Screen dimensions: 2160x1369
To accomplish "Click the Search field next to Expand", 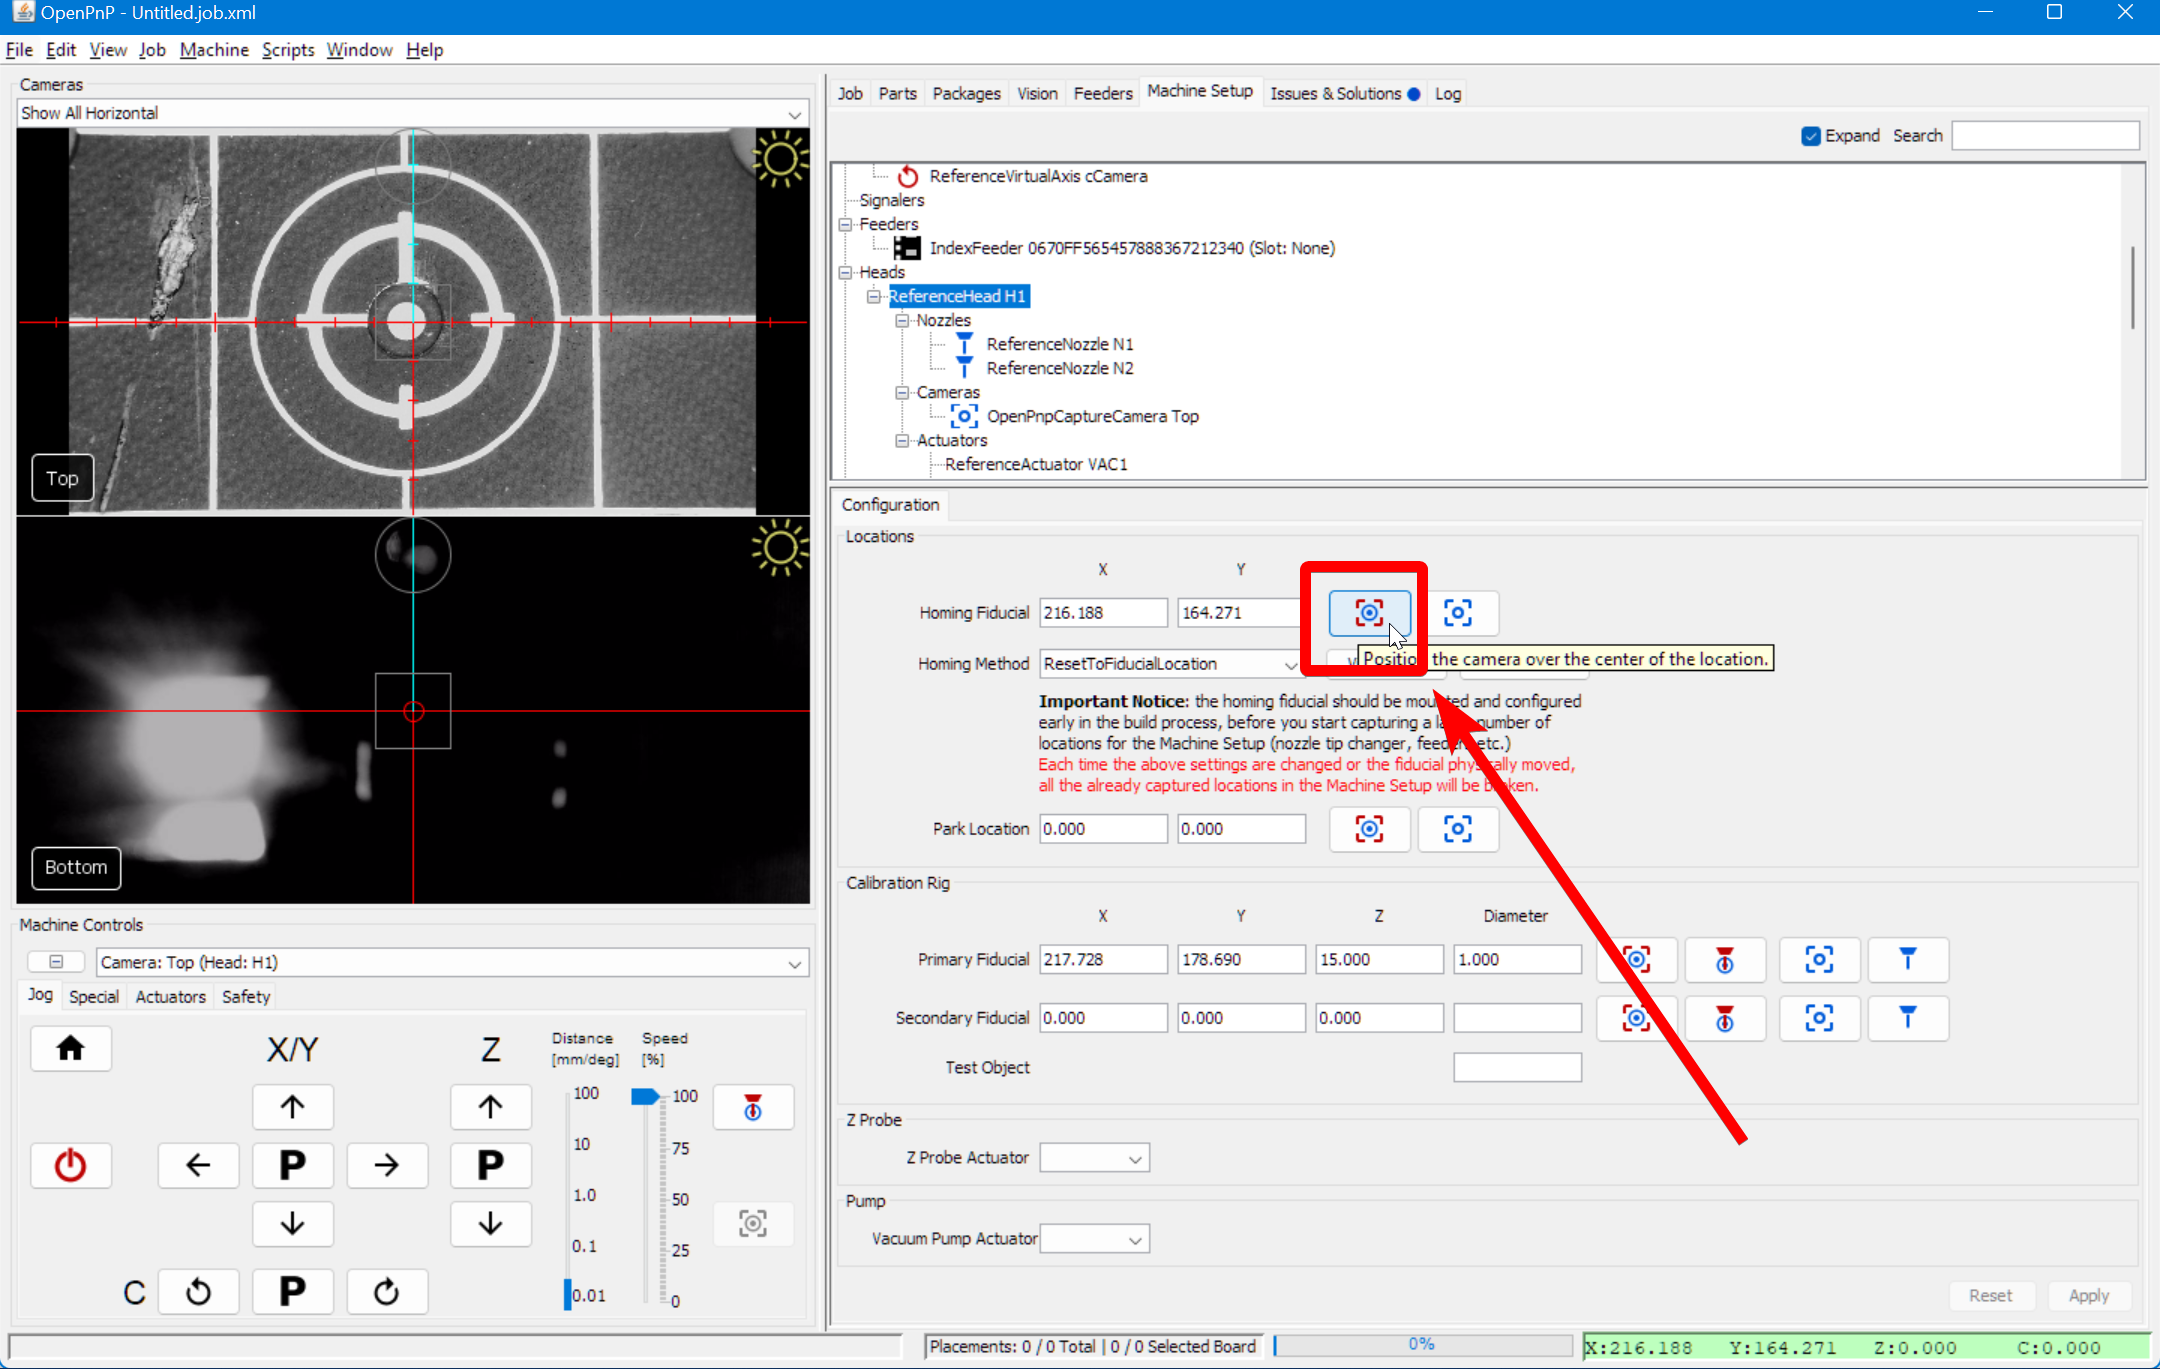I will pos(2043,135).
